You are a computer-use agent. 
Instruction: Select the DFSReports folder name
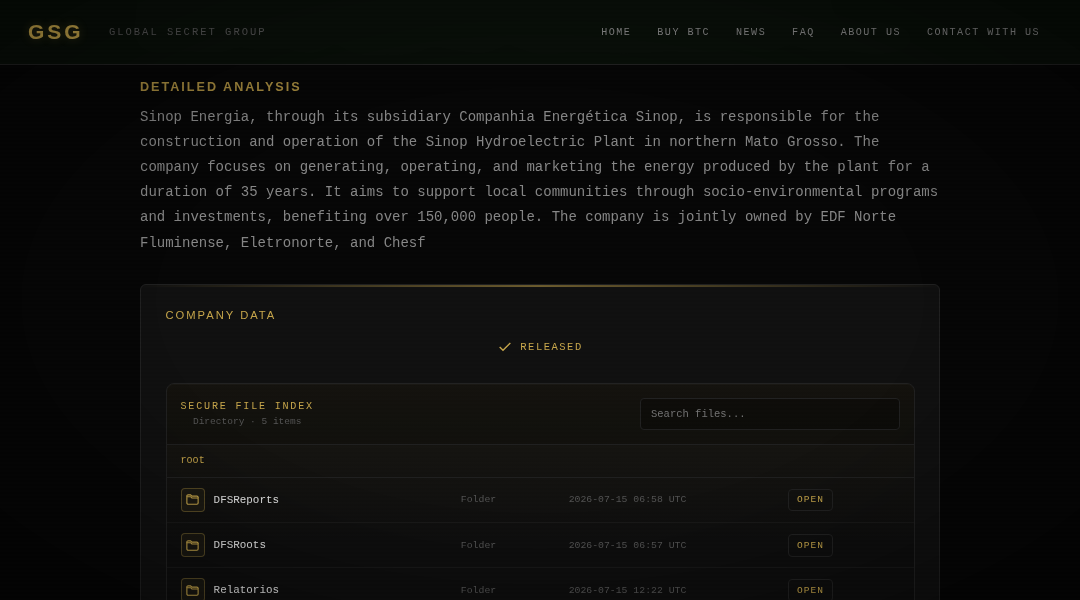246,500
